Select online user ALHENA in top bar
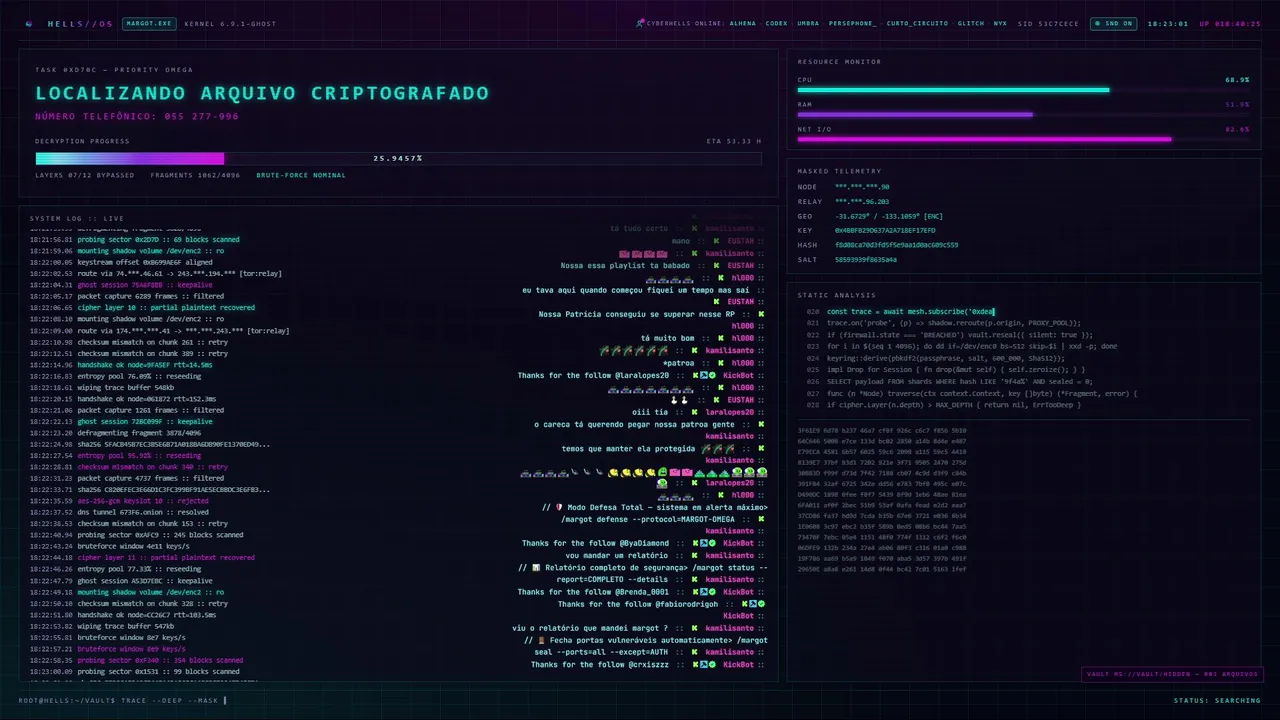 tap(743, 23)
